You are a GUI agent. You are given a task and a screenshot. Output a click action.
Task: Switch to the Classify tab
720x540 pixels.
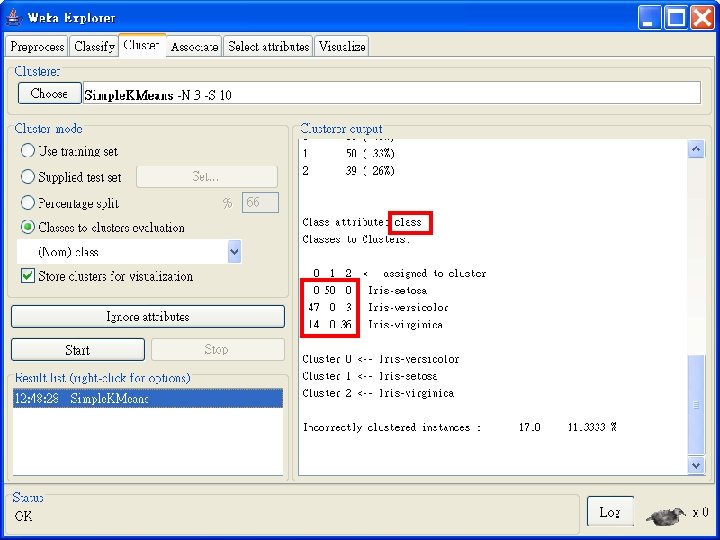click(x=94, y=46)
